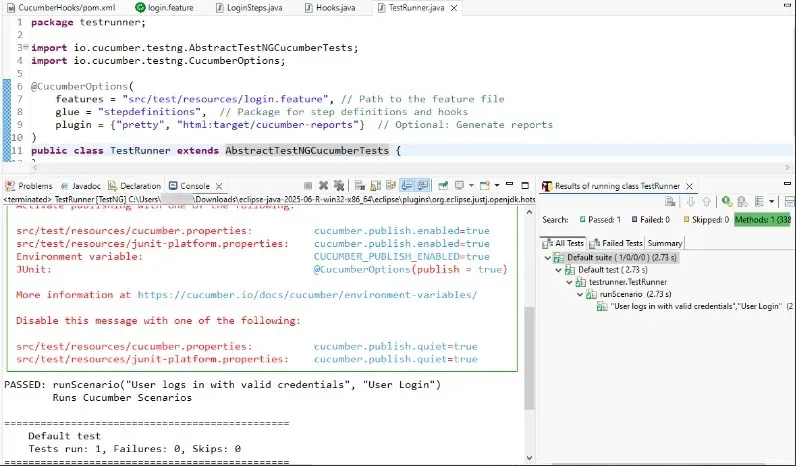Rerun last TestNG test
Image resolution: width=796 pixels, height=466 pixels.
727,202
